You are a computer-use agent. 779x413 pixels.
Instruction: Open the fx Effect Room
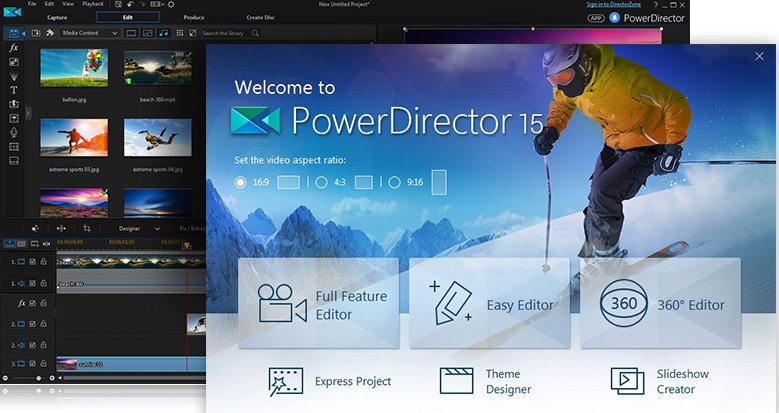click(14, 48)
